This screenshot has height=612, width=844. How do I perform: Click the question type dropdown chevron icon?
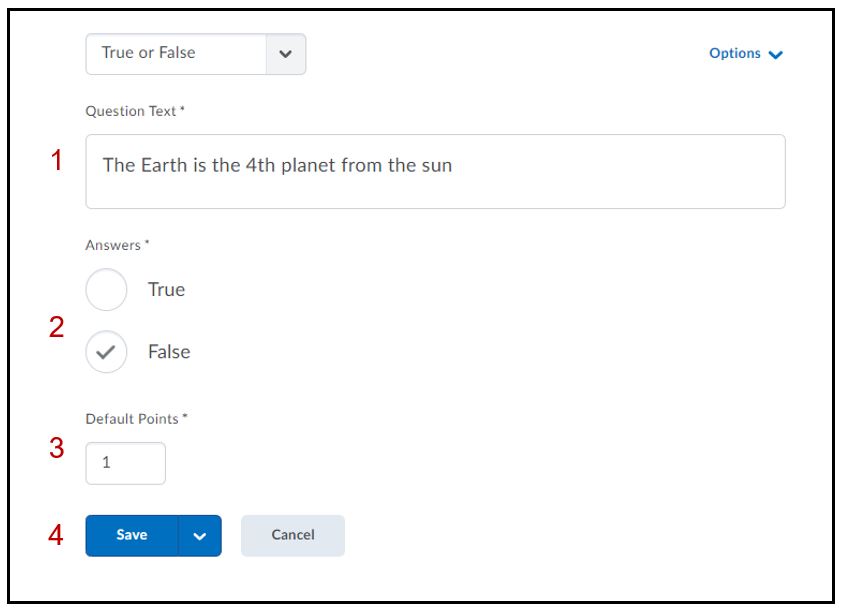point(286,54)
